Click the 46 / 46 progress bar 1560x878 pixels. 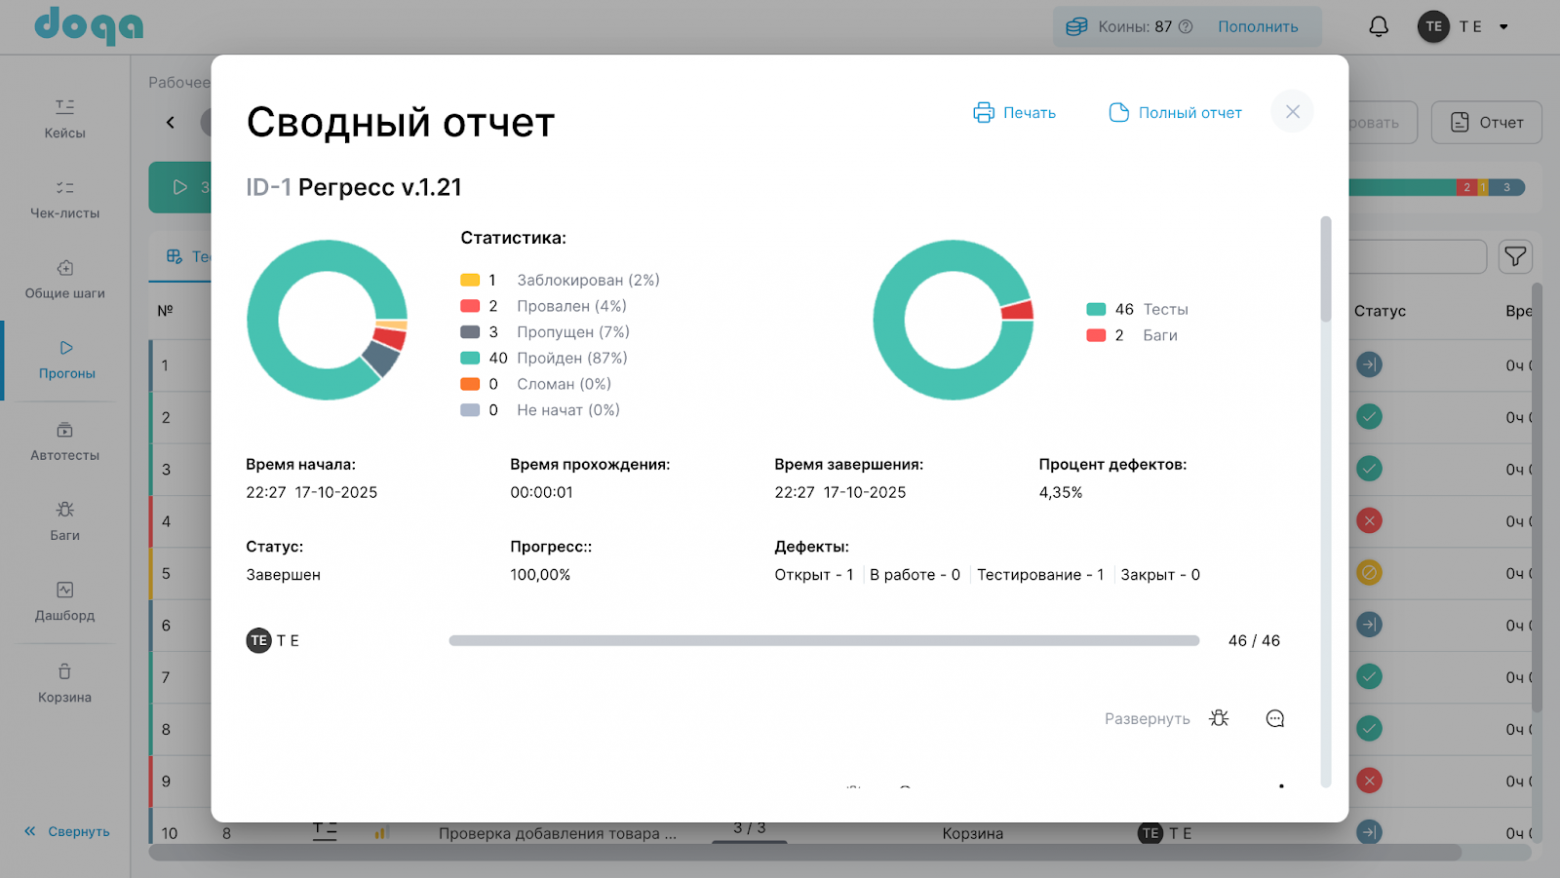pyautogui.click(x=823, y=641)
